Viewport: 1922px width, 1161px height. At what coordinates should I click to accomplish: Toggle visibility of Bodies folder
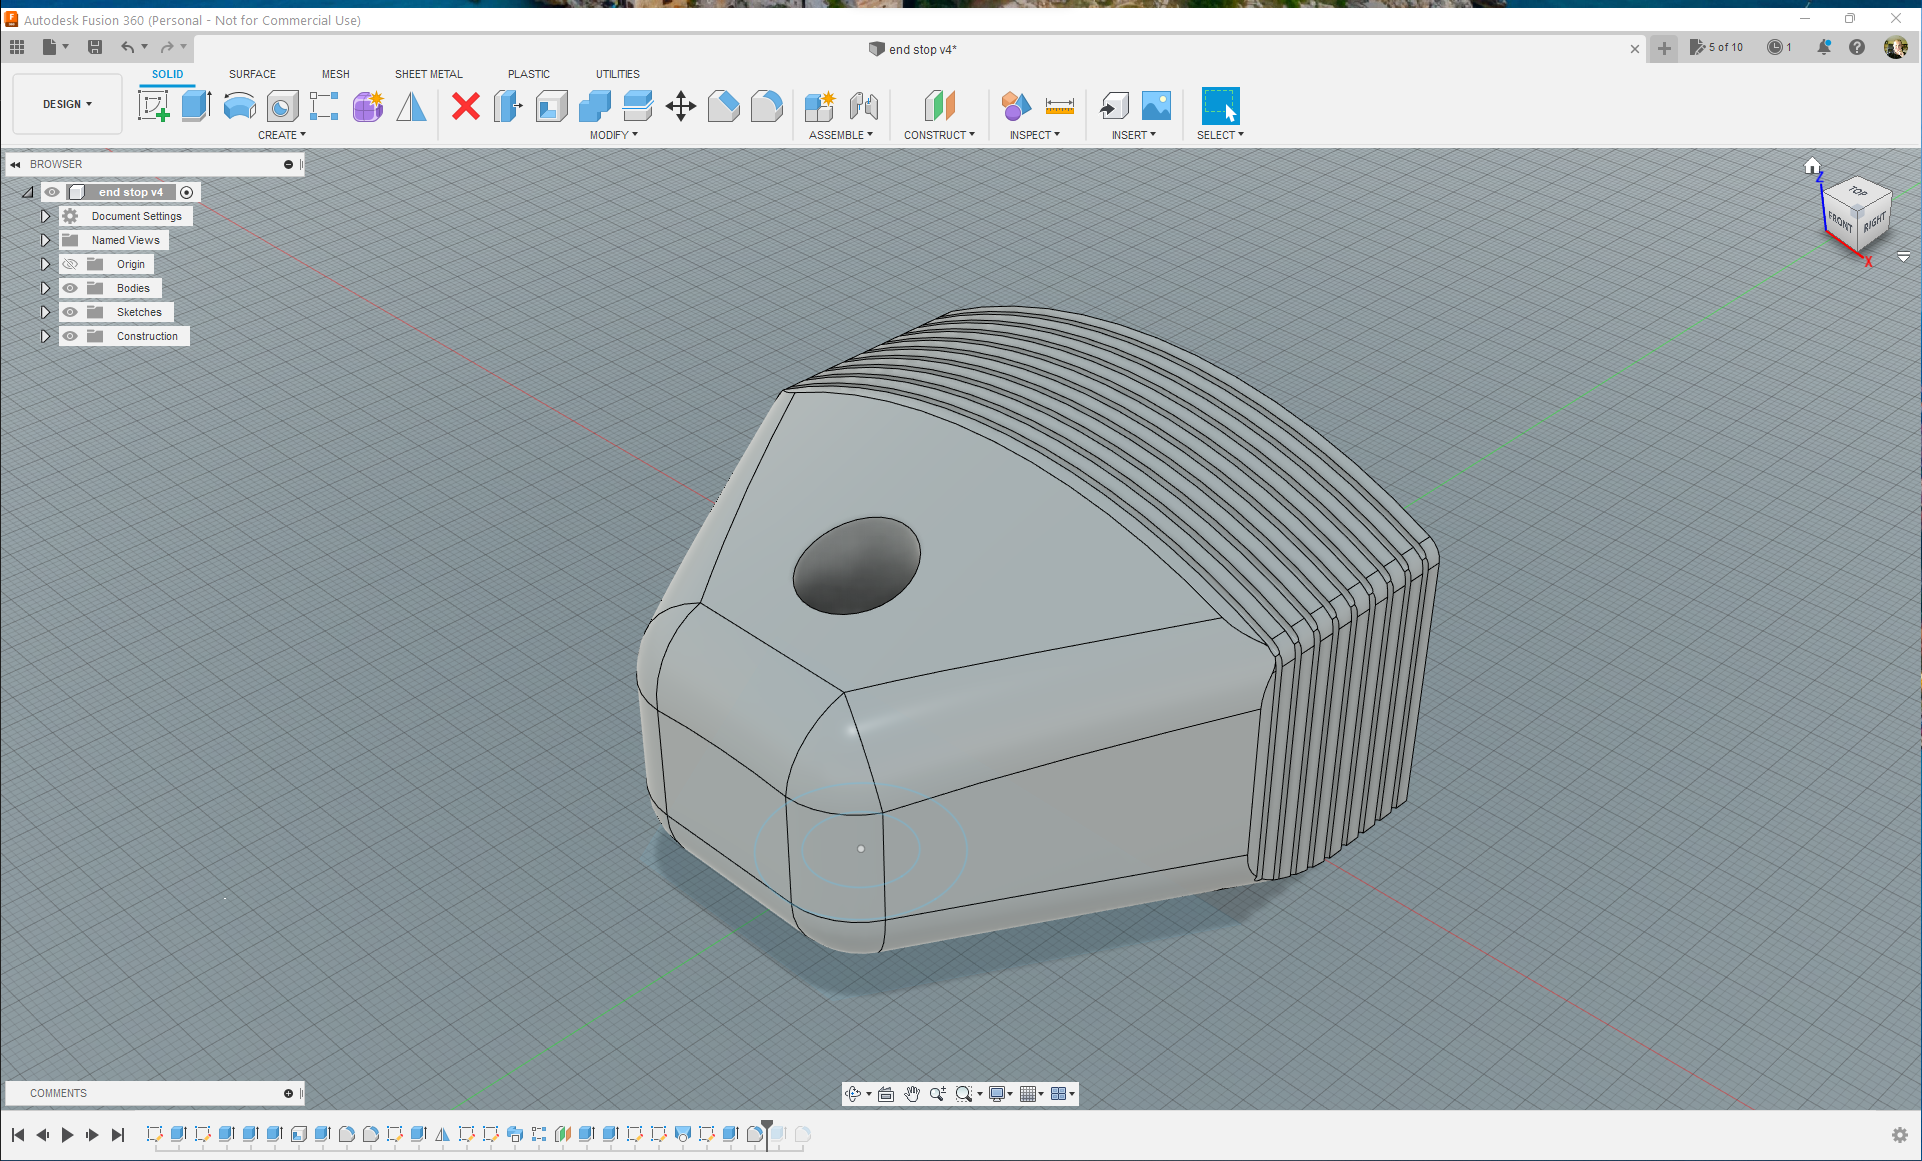[x=69, y=287]
